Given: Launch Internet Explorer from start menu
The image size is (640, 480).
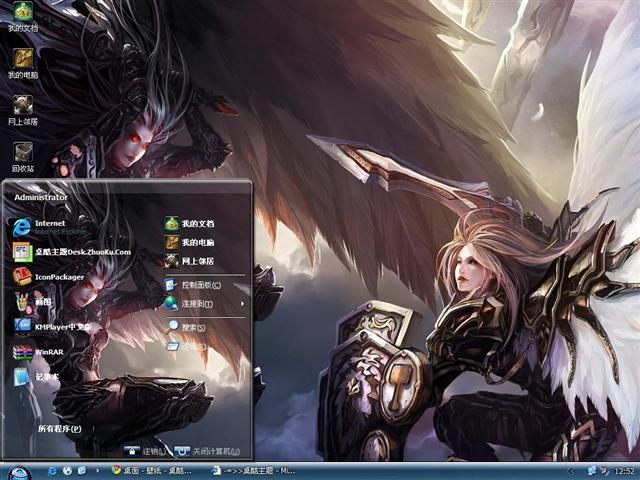Looking at the screenshot, I should tap(49, 227).
